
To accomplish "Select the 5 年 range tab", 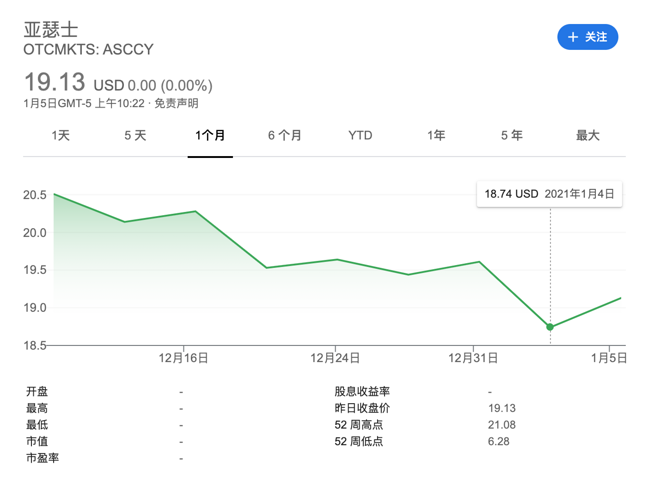I will click(x=511, y=135).
